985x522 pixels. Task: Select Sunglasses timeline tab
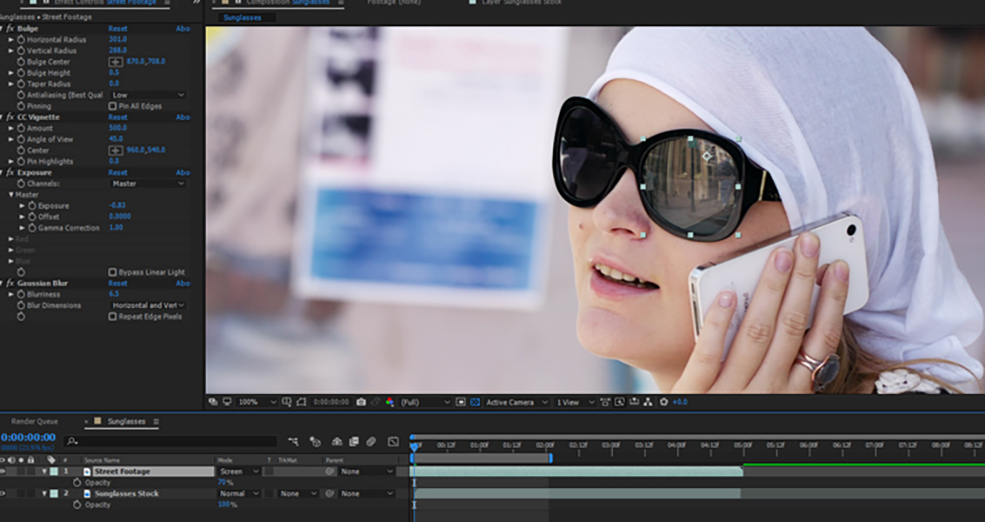point(126,421)
